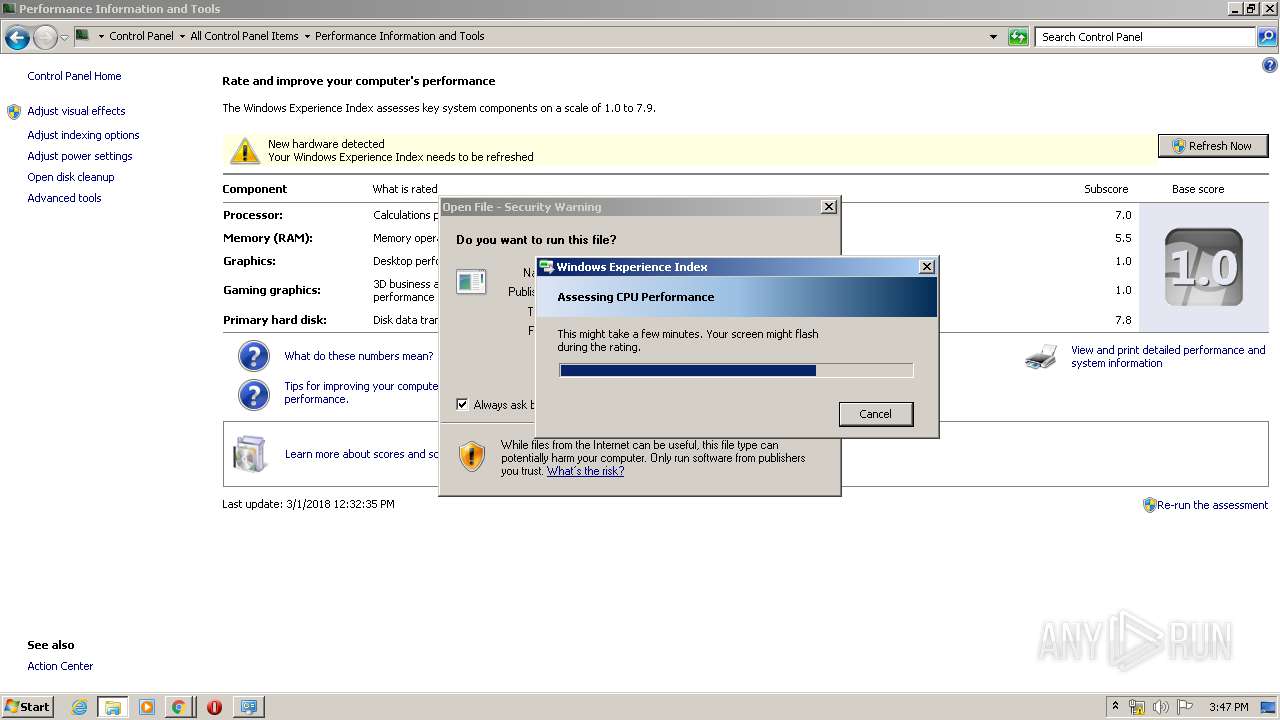Click network tray icon

tap(1137, 707)
